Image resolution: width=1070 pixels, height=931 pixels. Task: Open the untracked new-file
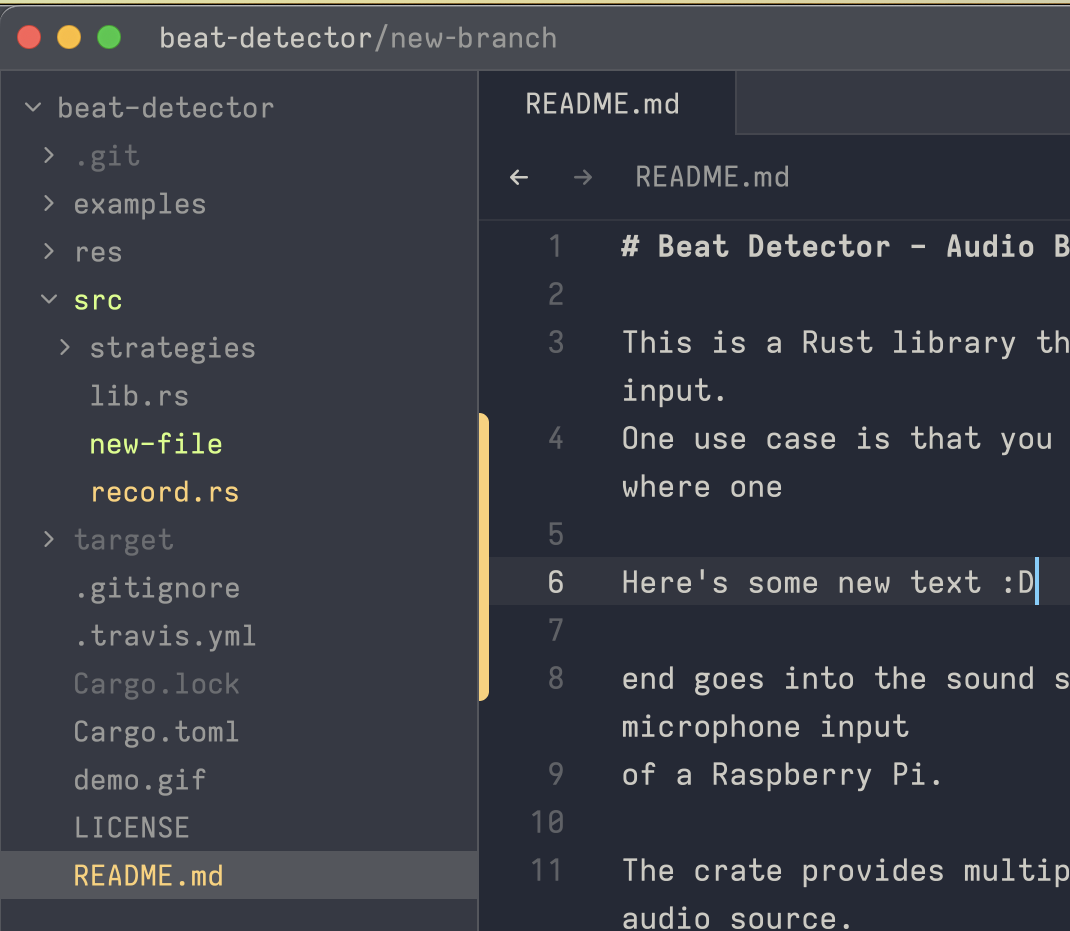pyautogui.click(x=156, y=444)
